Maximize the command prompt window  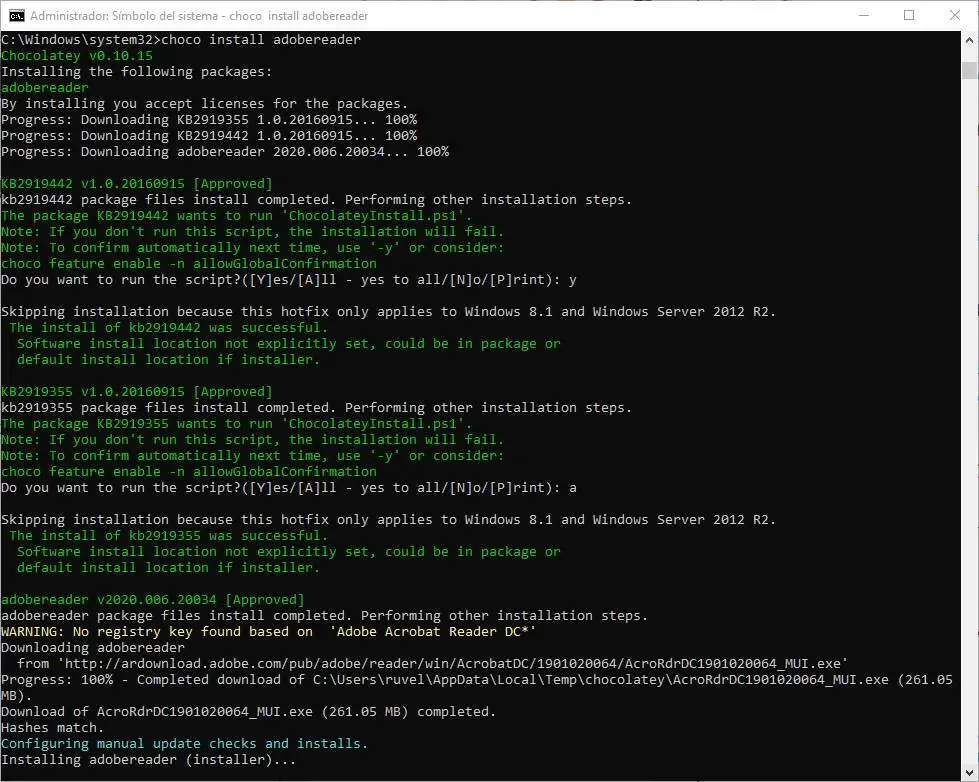(909, 16)
